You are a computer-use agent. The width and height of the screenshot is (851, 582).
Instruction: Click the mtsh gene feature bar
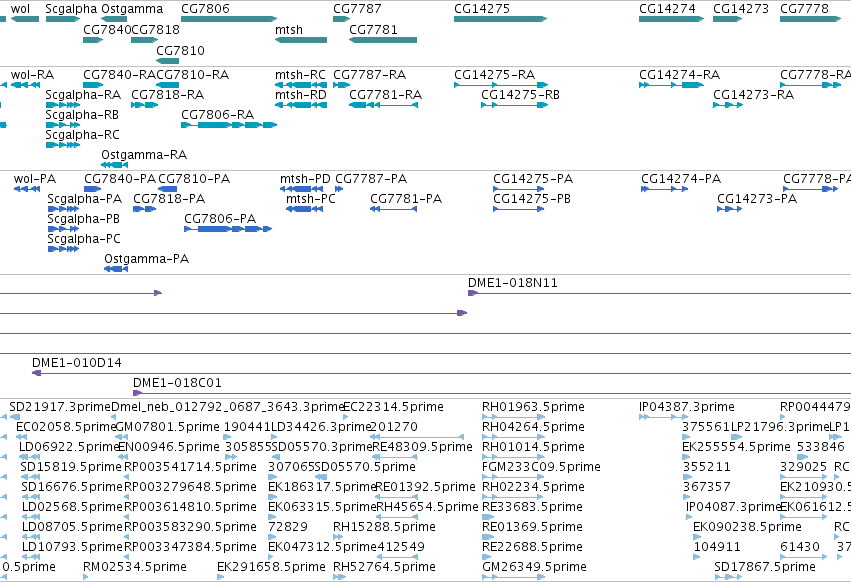(x=301, y=40)
